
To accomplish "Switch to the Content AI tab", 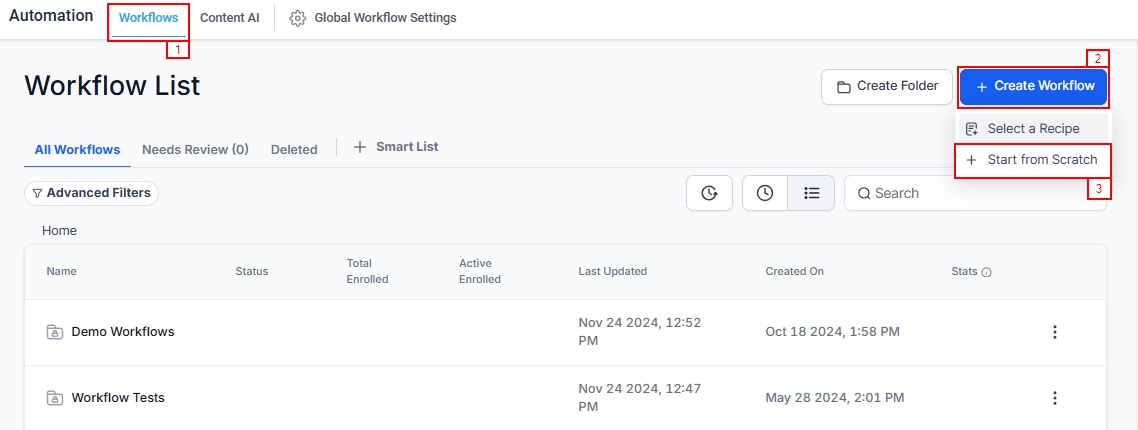I will (229, 18).
